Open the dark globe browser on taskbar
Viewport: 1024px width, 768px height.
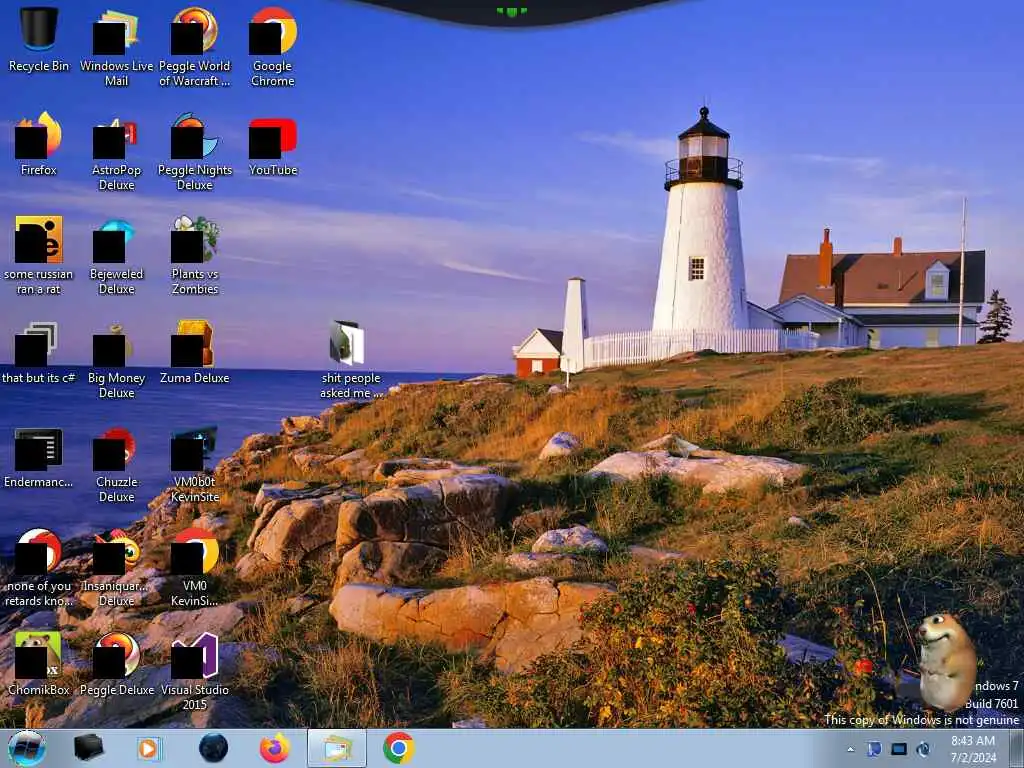pos(214,748)
